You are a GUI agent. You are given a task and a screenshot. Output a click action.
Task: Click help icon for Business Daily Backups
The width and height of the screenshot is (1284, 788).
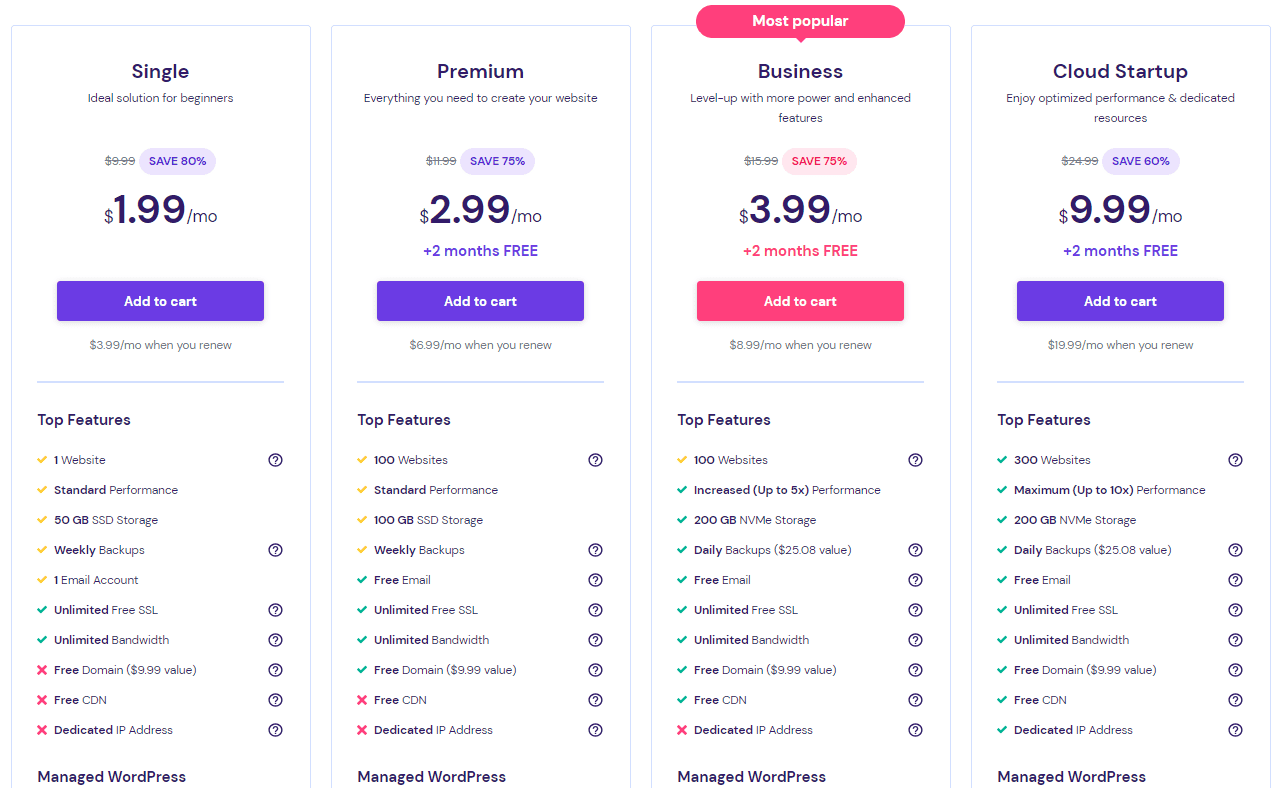(x=915, y=550)
